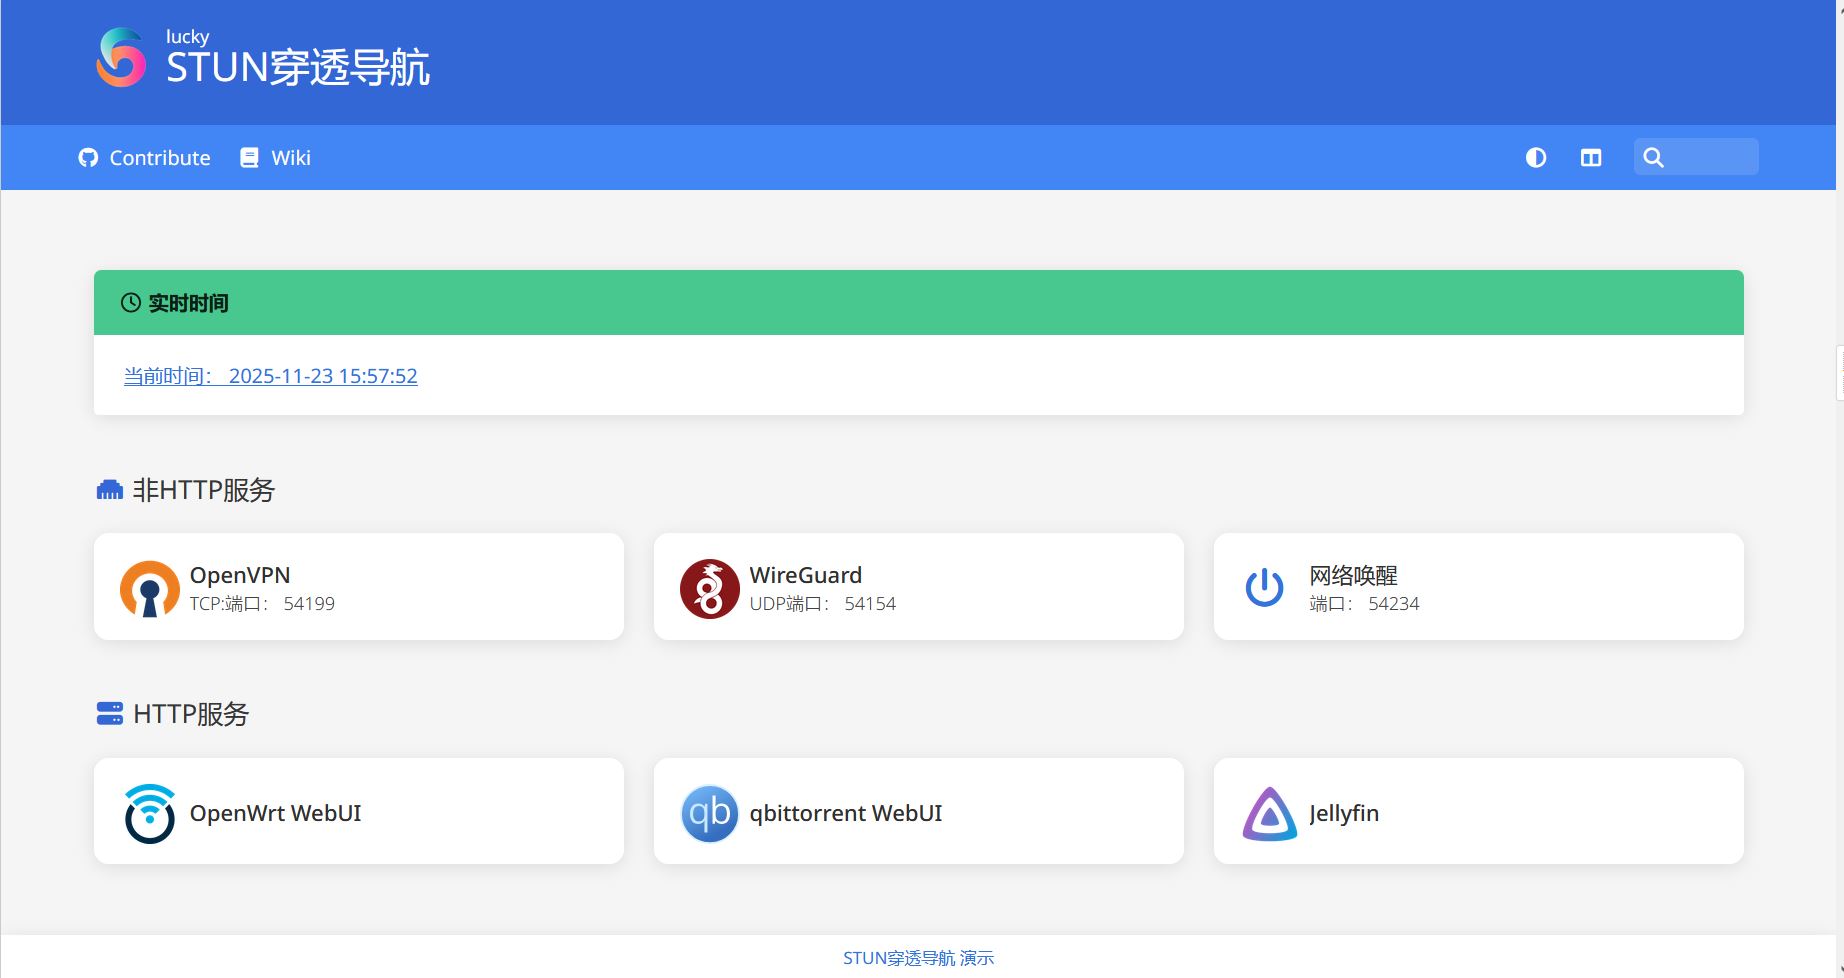Click the HTTP服务 section heading
Image resolution: width=1844 pixels, height=978 pixels.
point(190,714)
